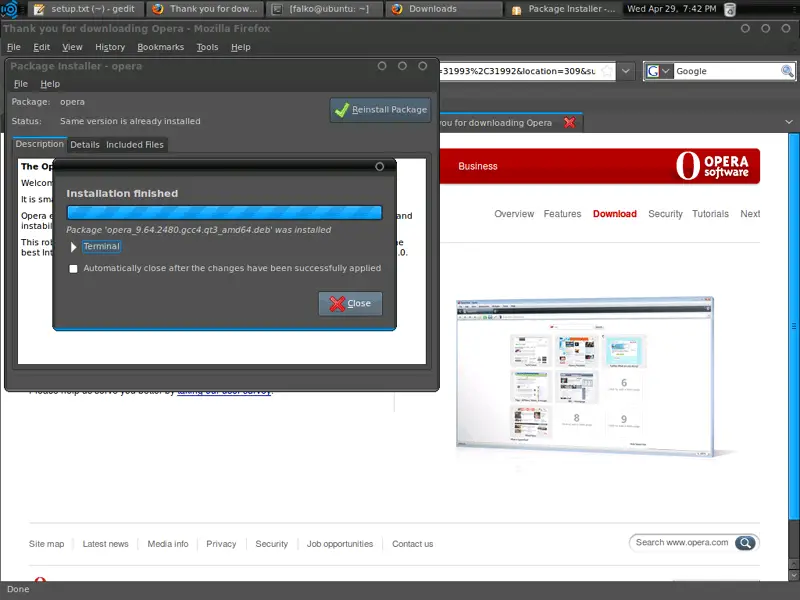This screenshot has width=800, height=600.
Task: Open the Firefox Bookmarks menu
Action: click(160, 47)
